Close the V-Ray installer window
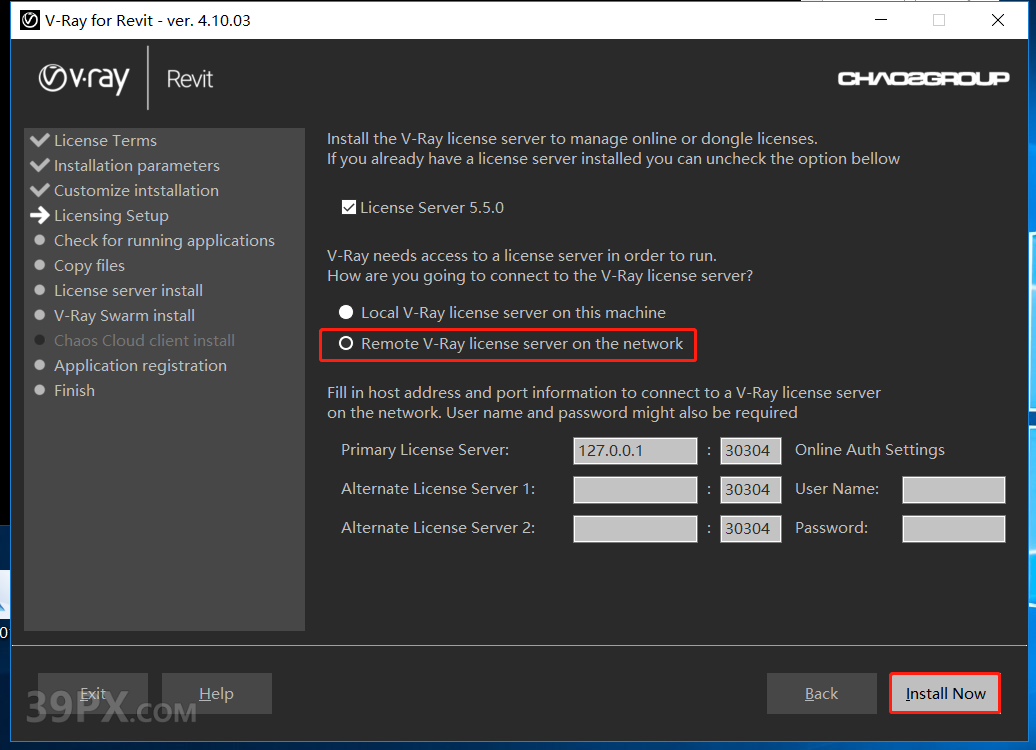The height and width of the screenshot is (750, 1036). coord(998,20)
